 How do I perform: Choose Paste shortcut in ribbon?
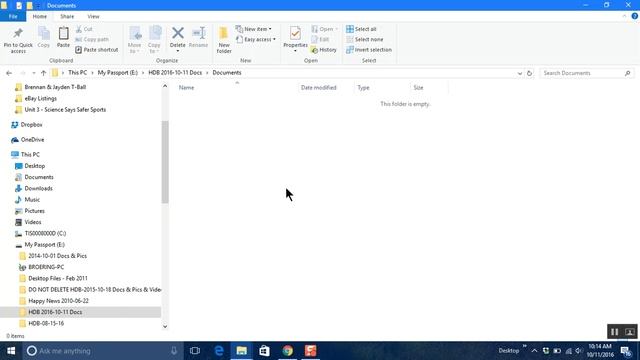97,50
